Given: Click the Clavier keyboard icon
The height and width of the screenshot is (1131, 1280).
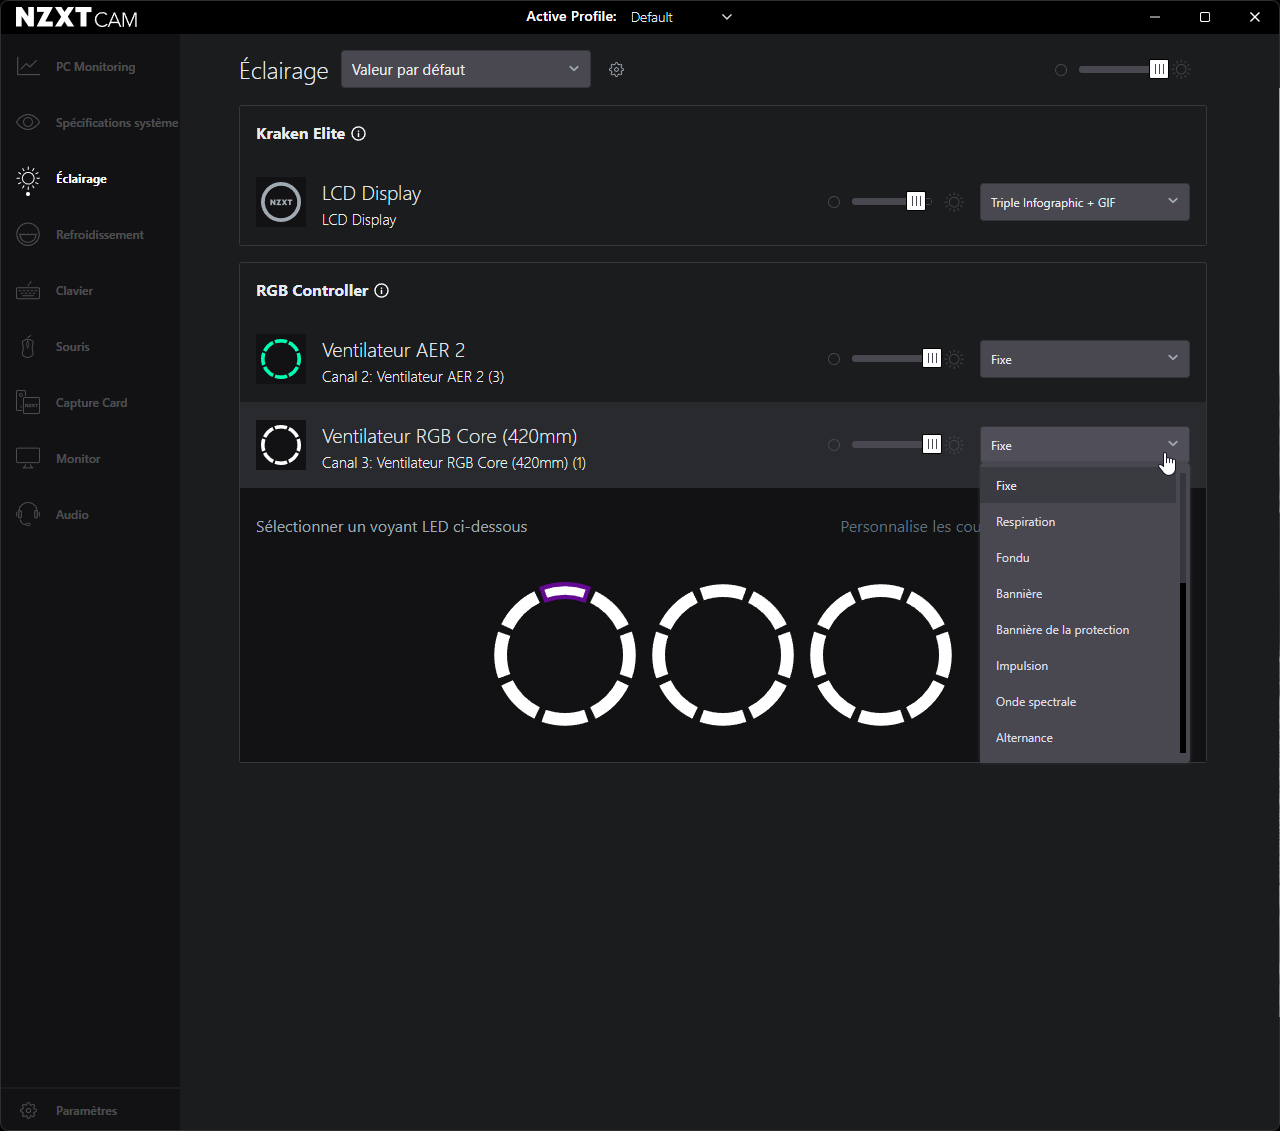Looking at the screenshot, I should (x=28, y=291).
